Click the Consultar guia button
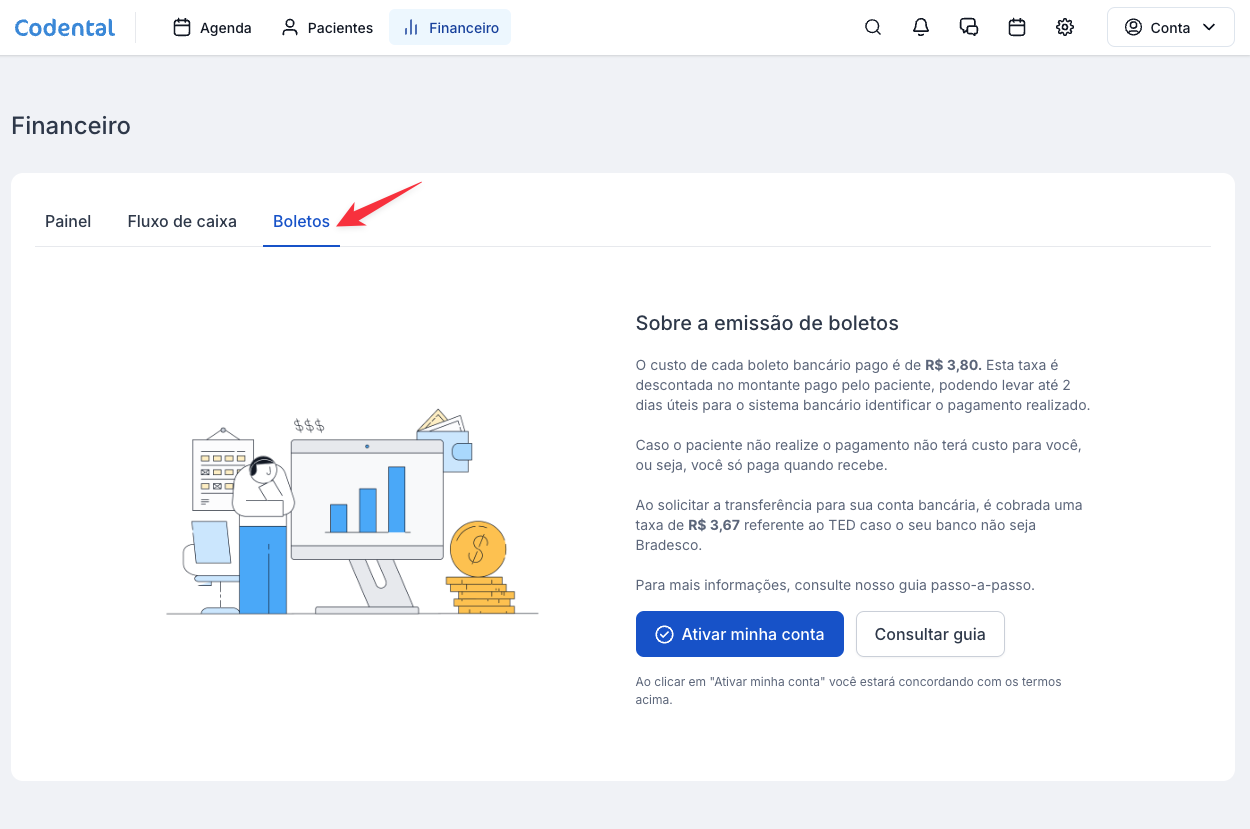Image resolution: width=1250 pixels, height=829 pixels. (x=930, y=634)
